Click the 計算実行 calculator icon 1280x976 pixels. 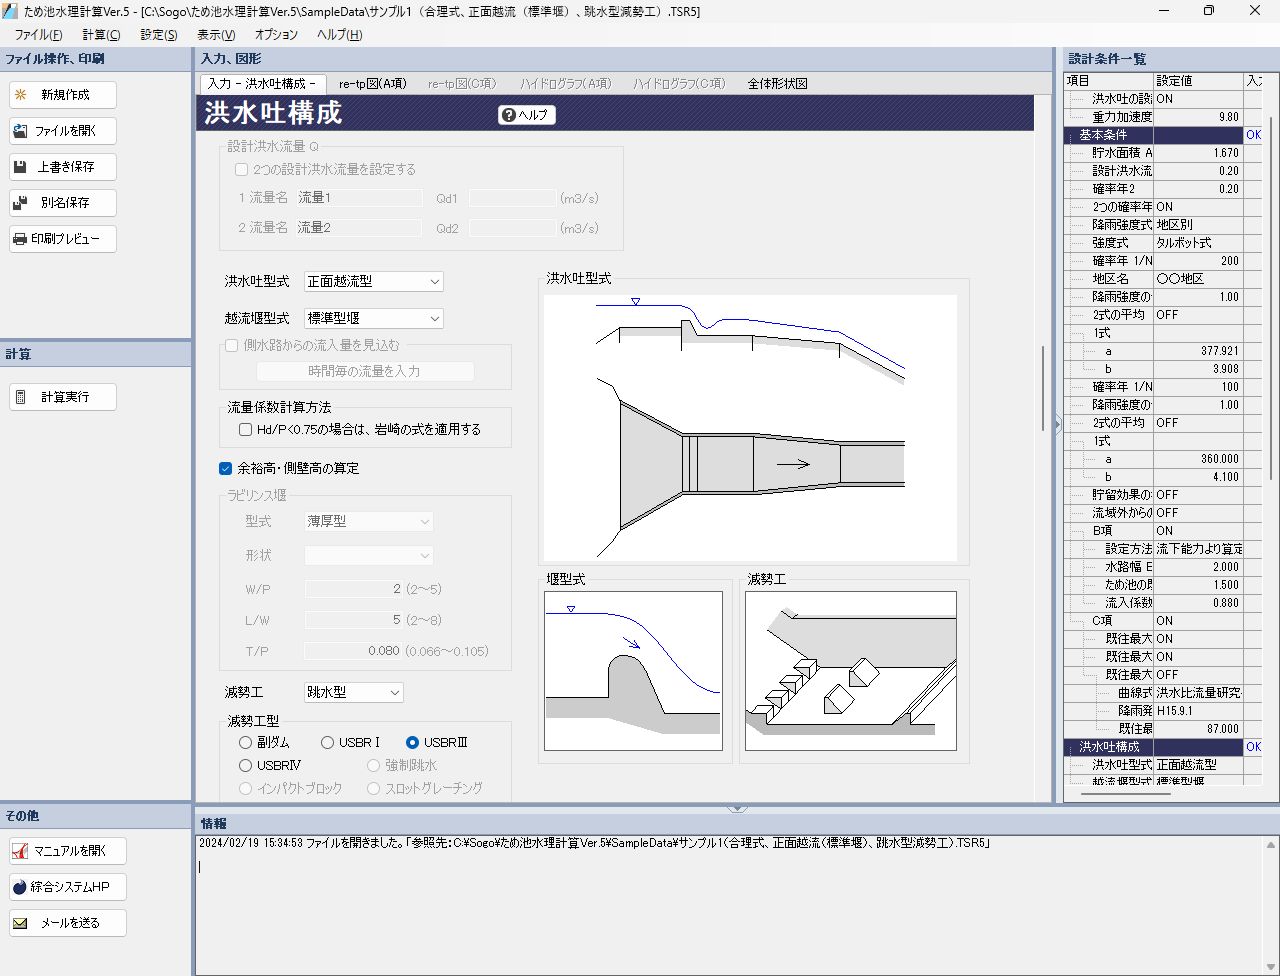coord(20,397)
